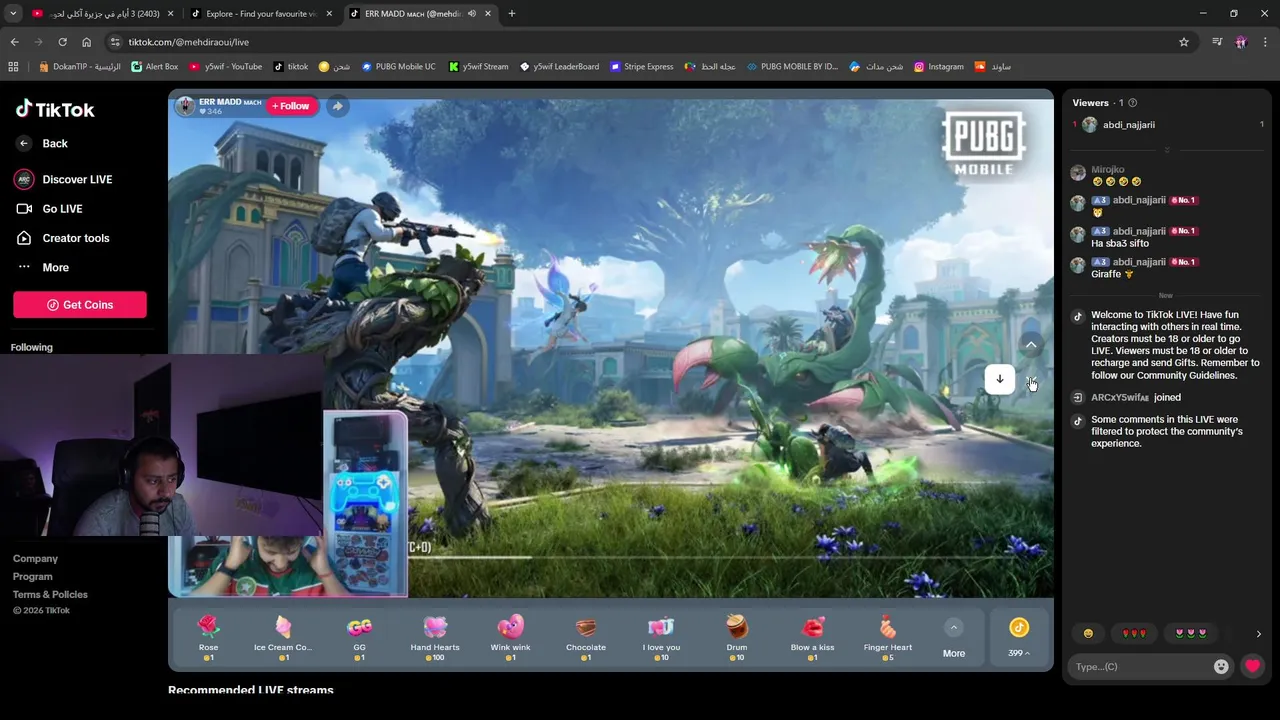
Task: Open Instagram bookmark
Action: pyautogui.click(x=938, y=67)
